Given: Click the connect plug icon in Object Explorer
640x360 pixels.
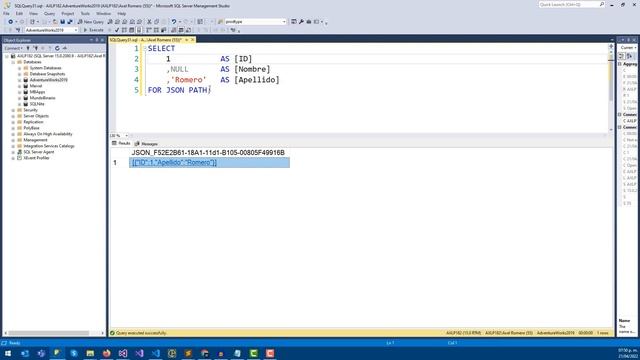Looking at the screenshot, I should click(28, 48).
